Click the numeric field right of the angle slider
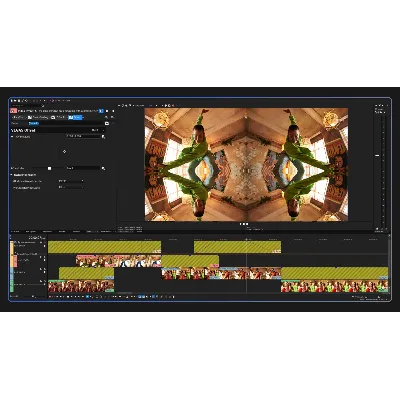The image size is (400, 400). point(83,168)
